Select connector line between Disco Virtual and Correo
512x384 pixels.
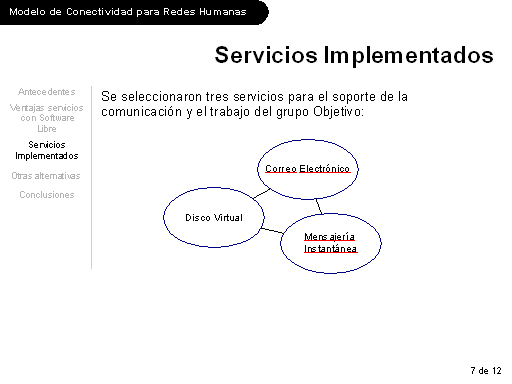tap(262, 194)
